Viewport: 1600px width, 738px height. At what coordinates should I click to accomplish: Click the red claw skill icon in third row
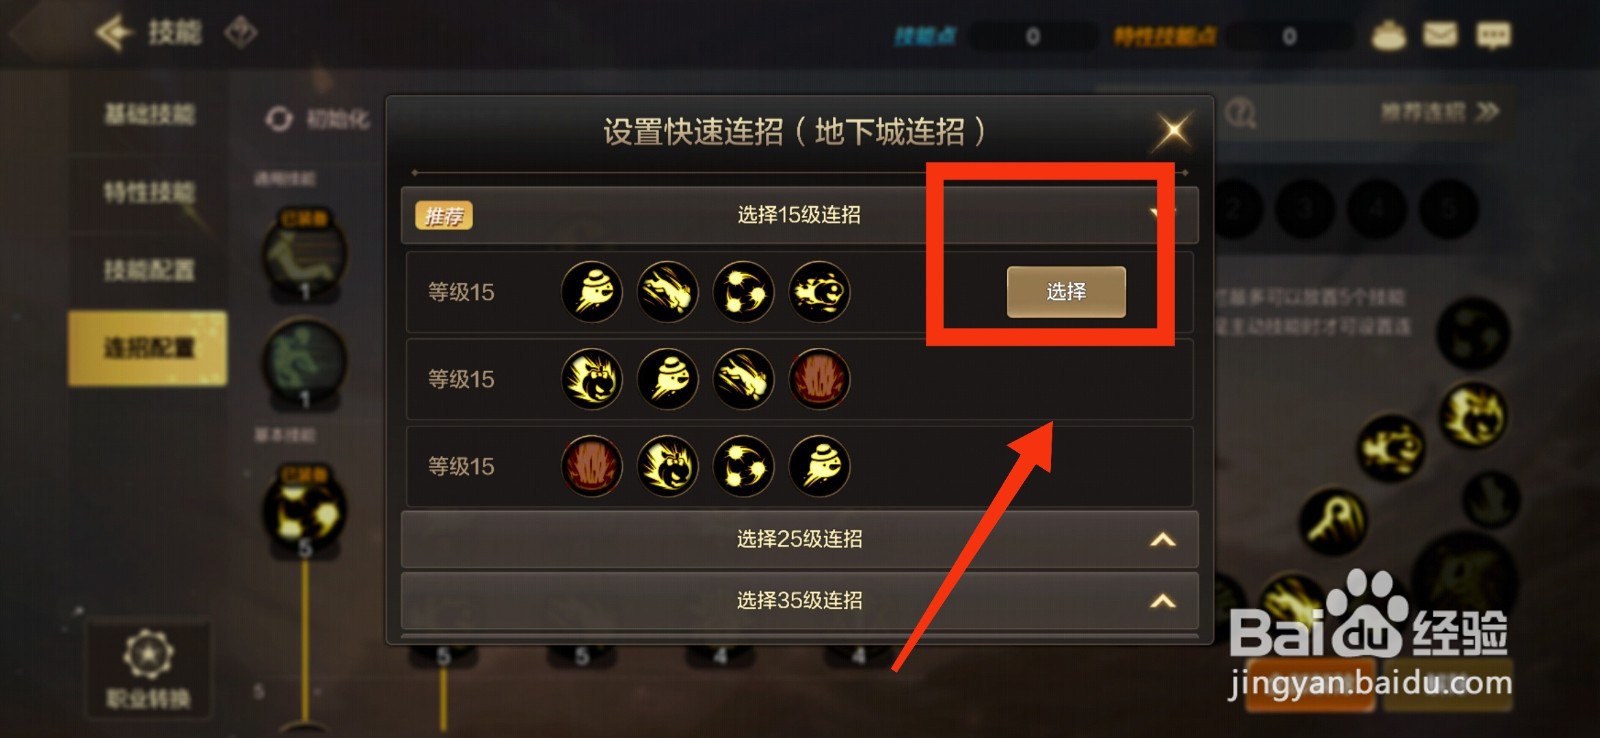point(592,466)
